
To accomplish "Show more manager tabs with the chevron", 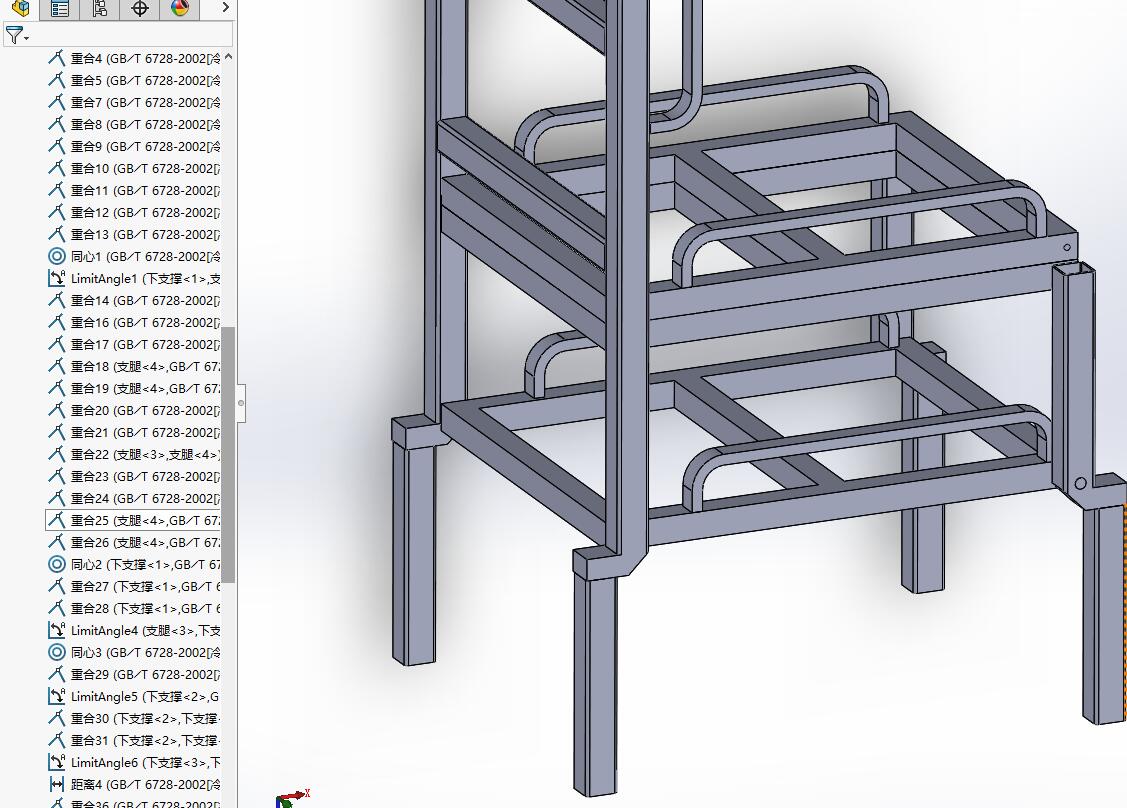I will (225, 8).
